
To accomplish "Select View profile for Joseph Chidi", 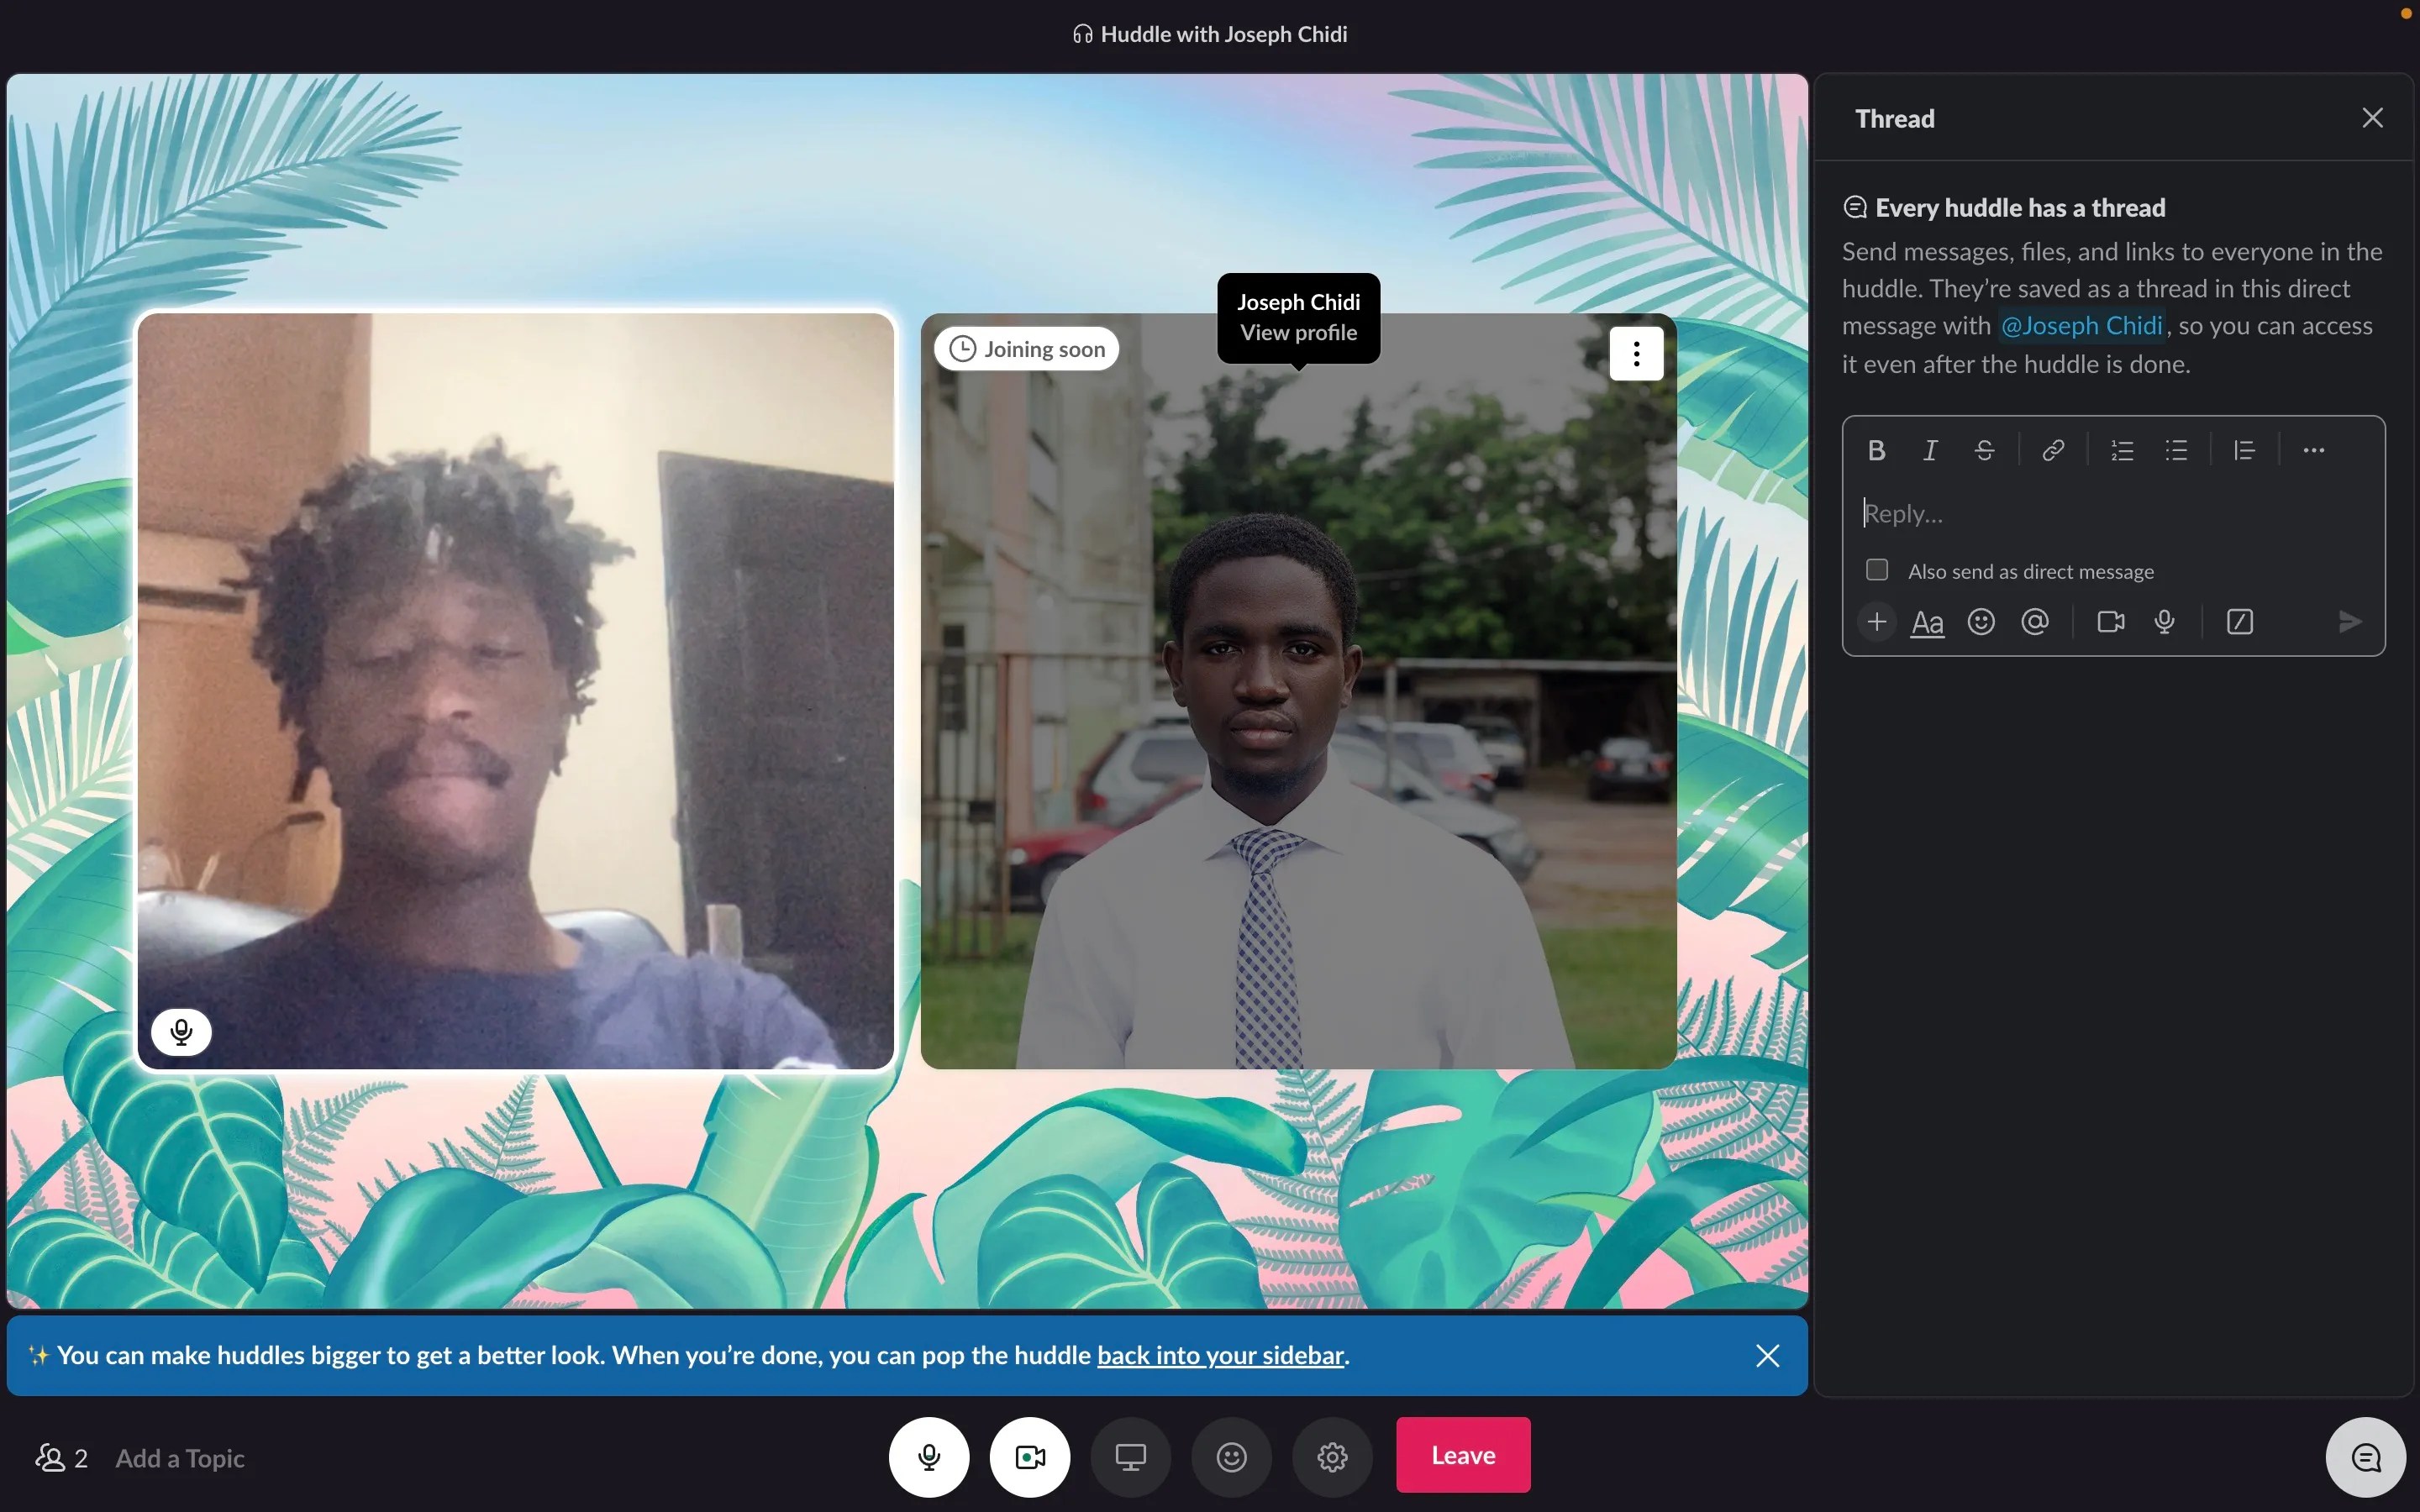I will [x=1297, y=334].
